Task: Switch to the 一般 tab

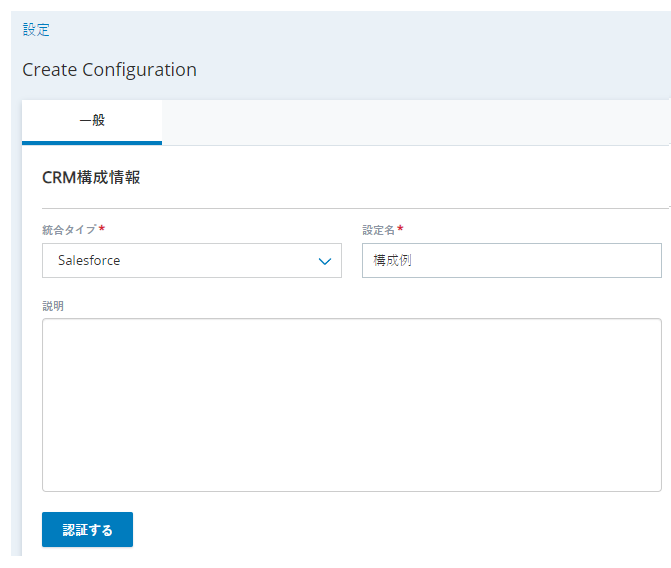Action: coord(92,122)
